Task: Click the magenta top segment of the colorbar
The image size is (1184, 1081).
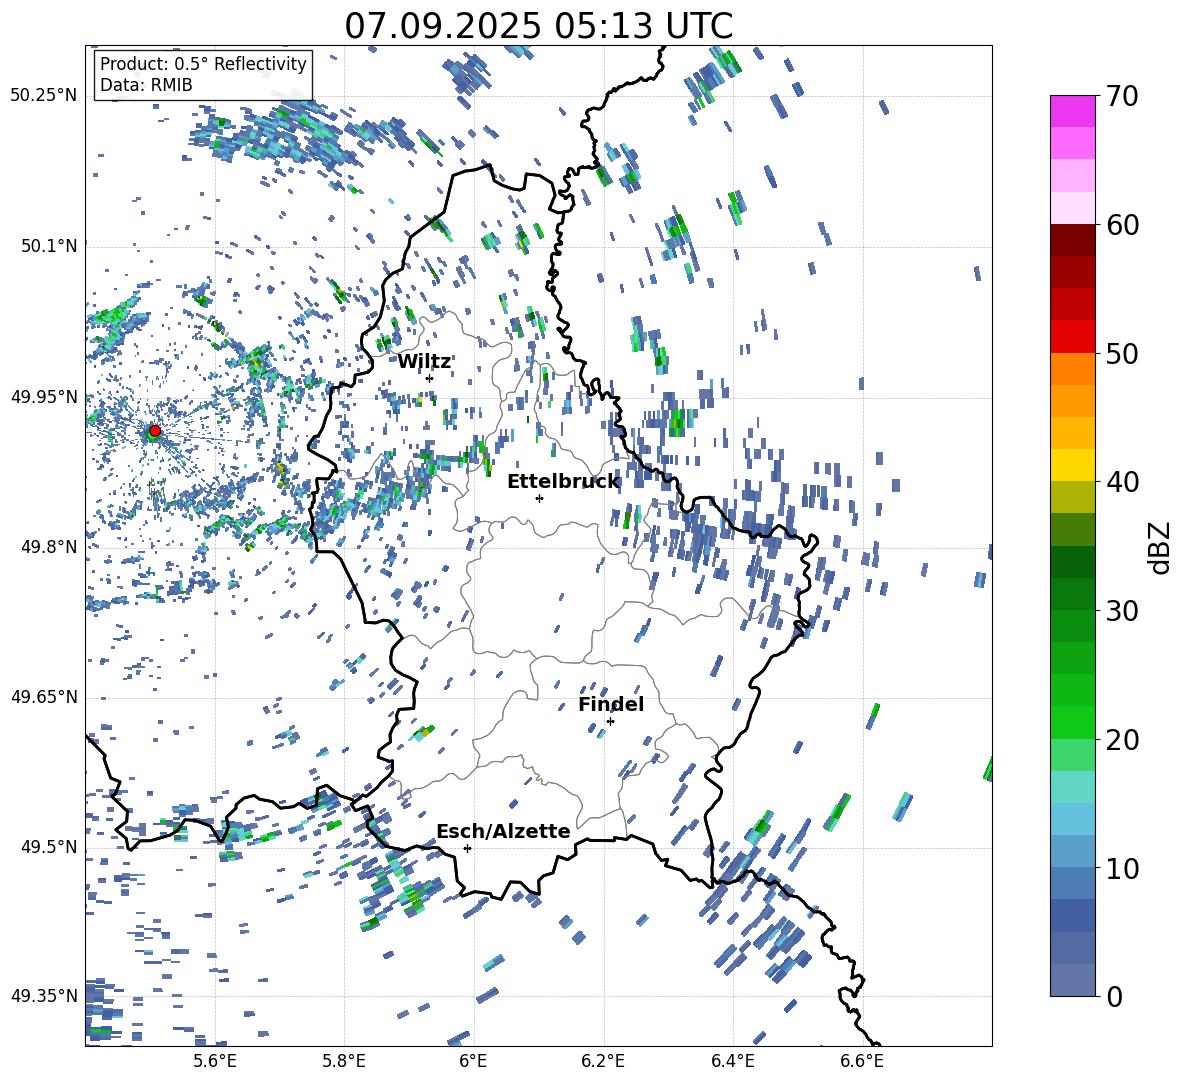Action: point(1073,111)
